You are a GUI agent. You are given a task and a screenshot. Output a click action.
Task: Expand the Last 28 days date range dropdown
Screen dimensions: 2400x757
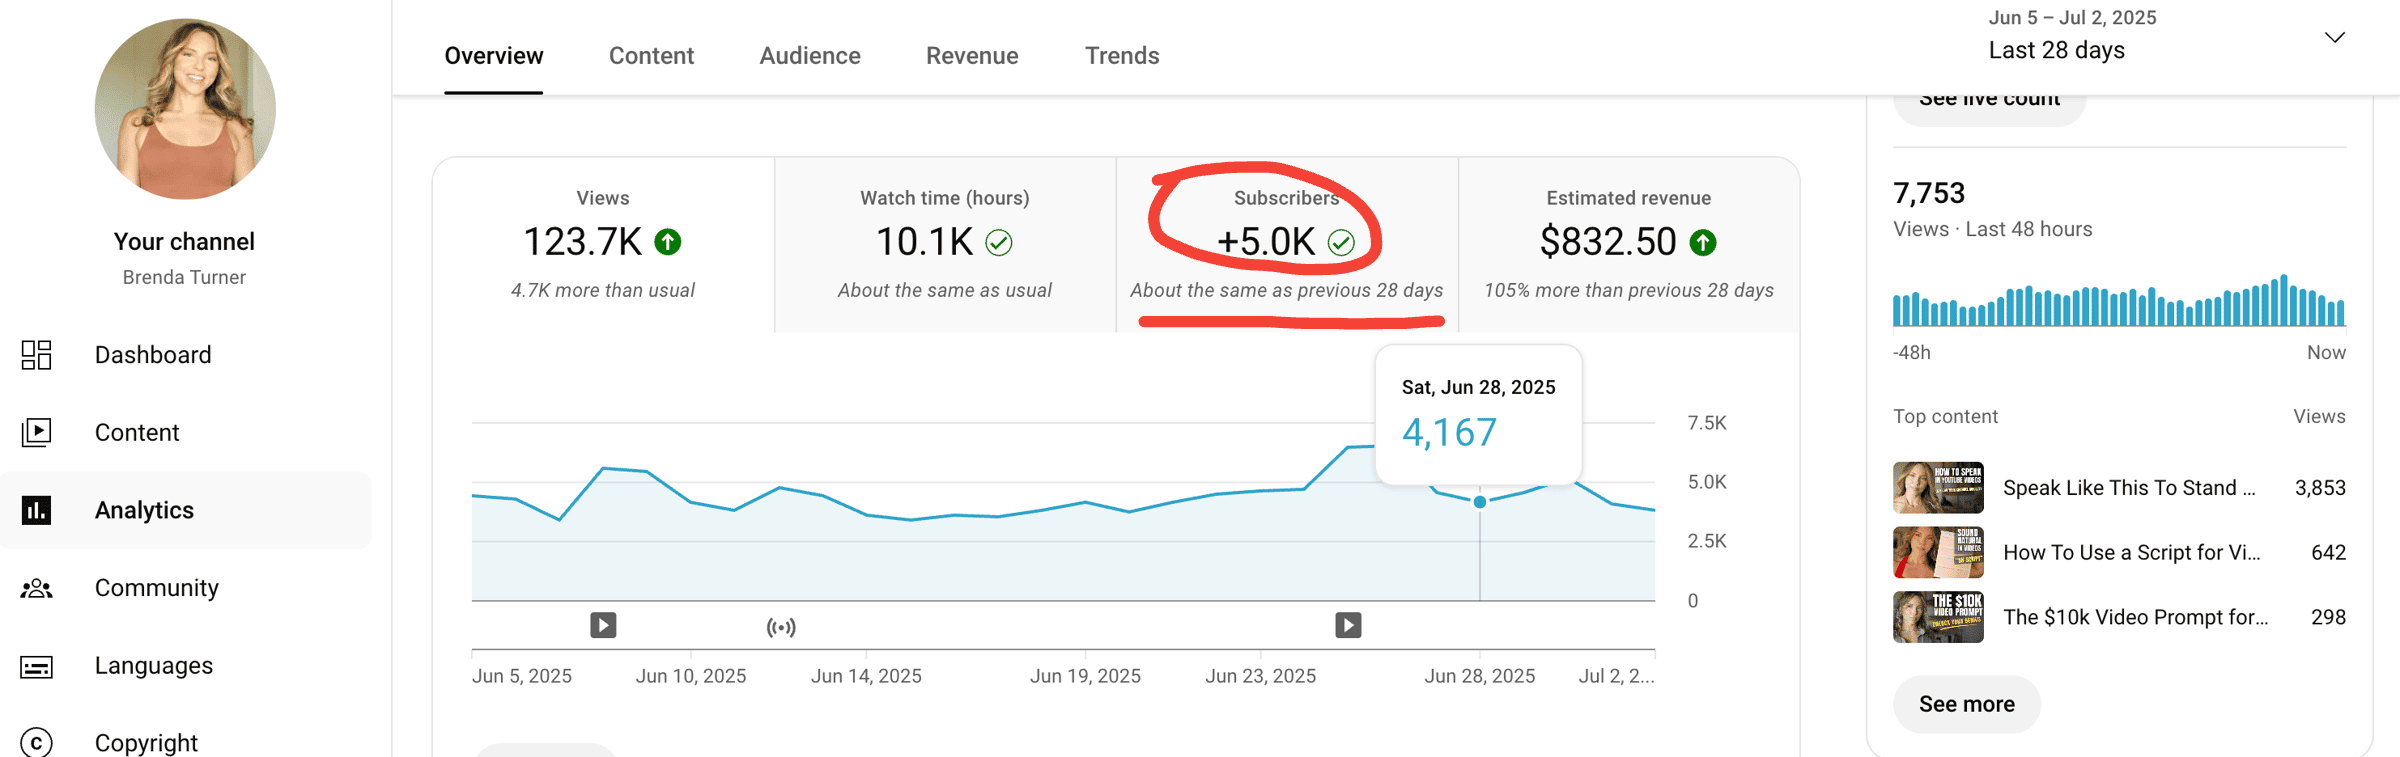pyautogui.click(x=2334, y=38)
